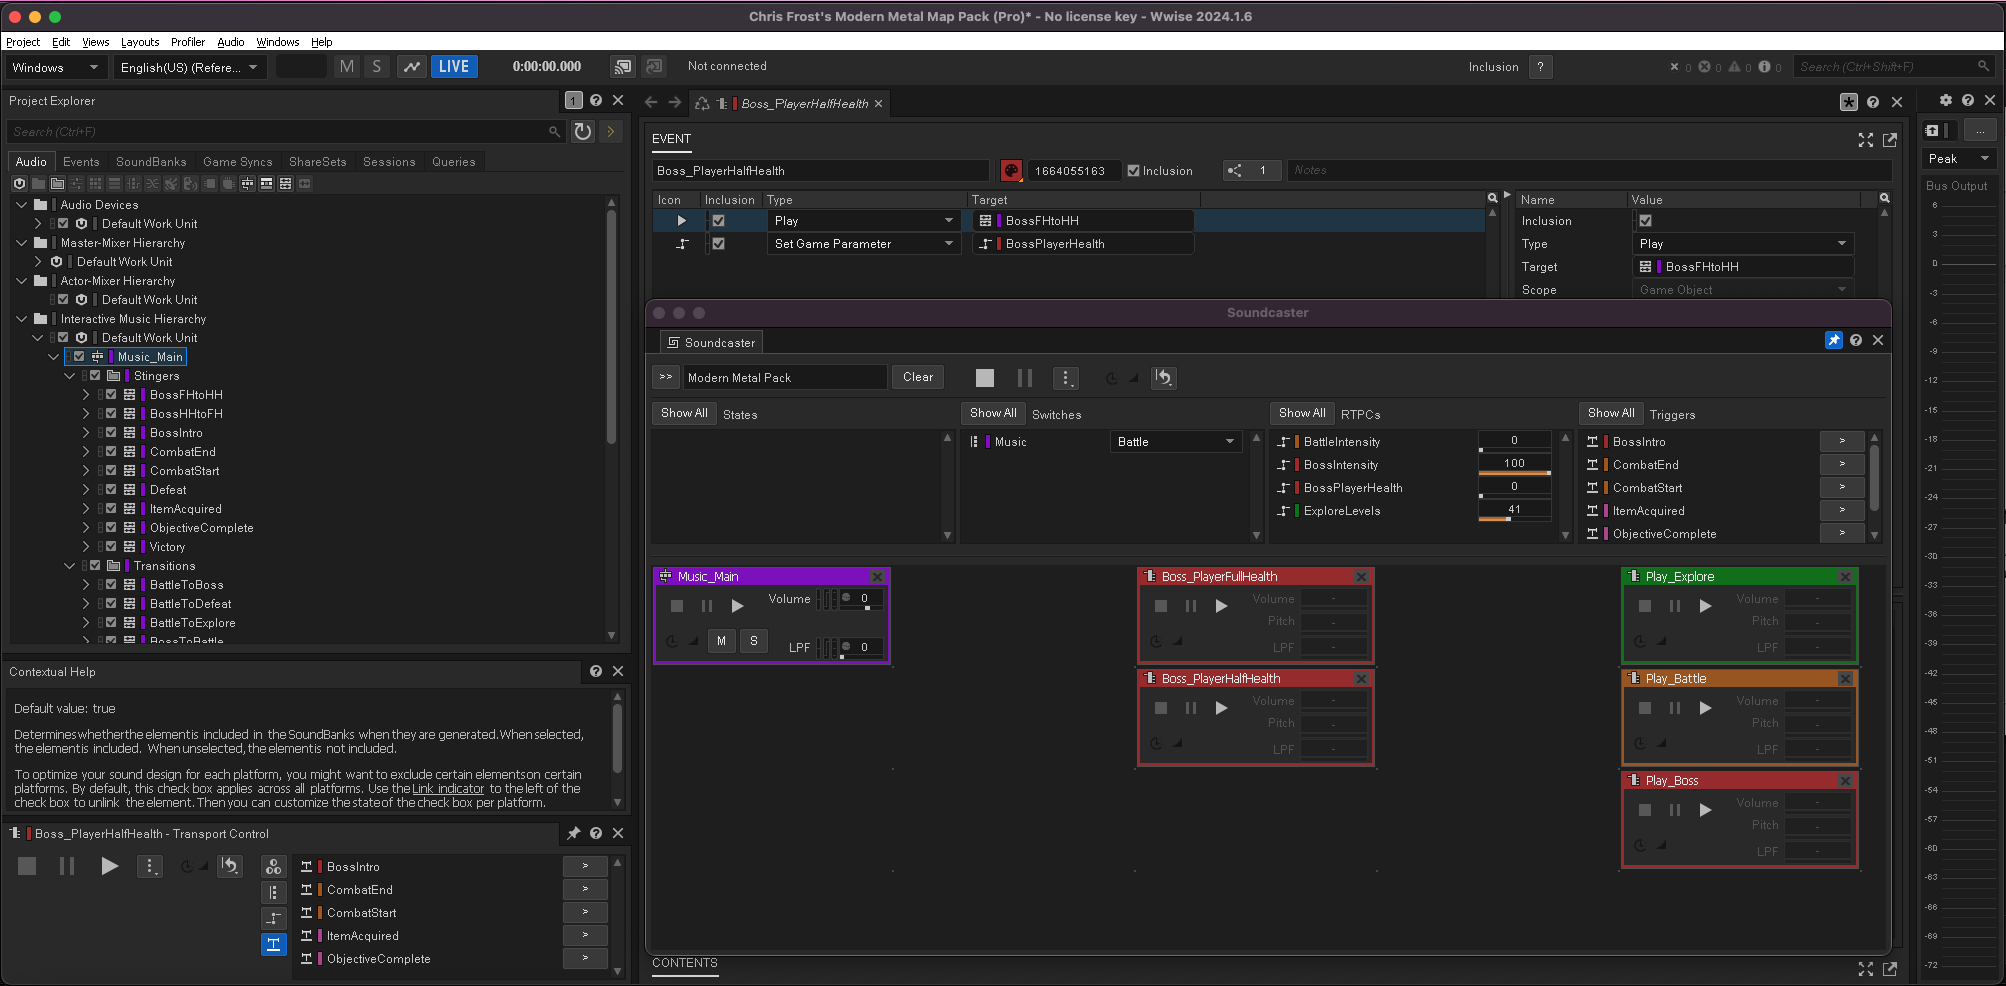Screen dimensions: 2006x986
Task: Click the Clear button in Soundcaster
Action: (x=917, y=377)
